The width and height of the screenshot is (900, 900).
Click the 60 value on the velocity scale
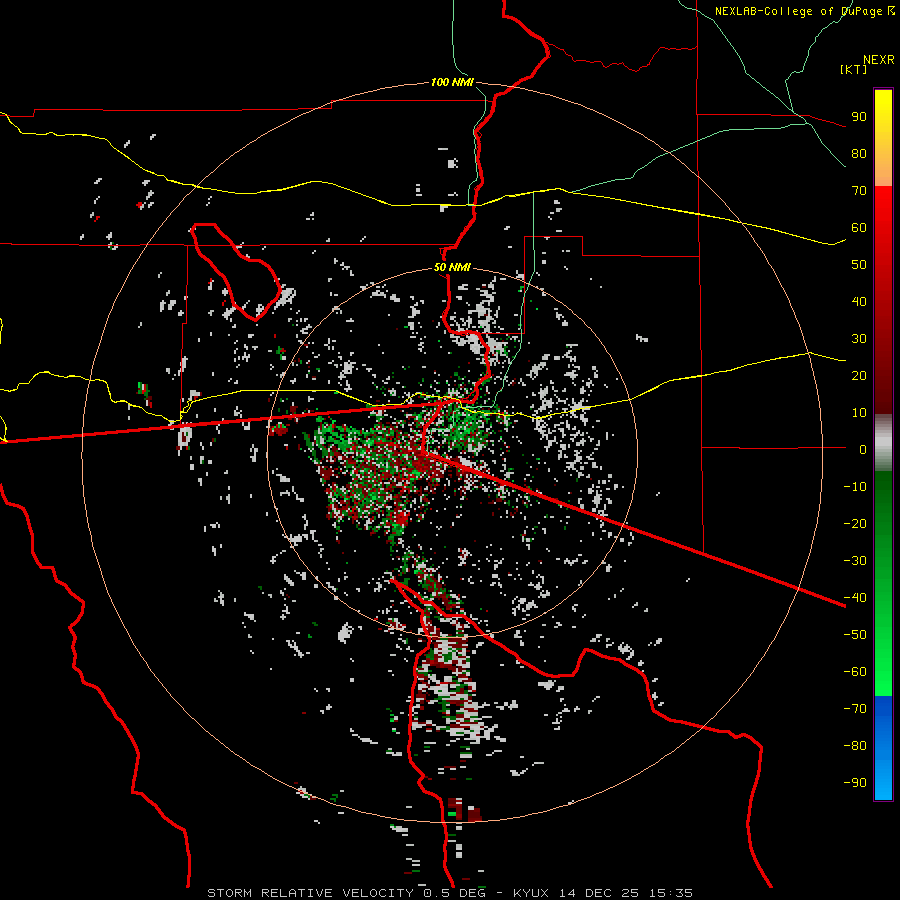tap(859, 228)
